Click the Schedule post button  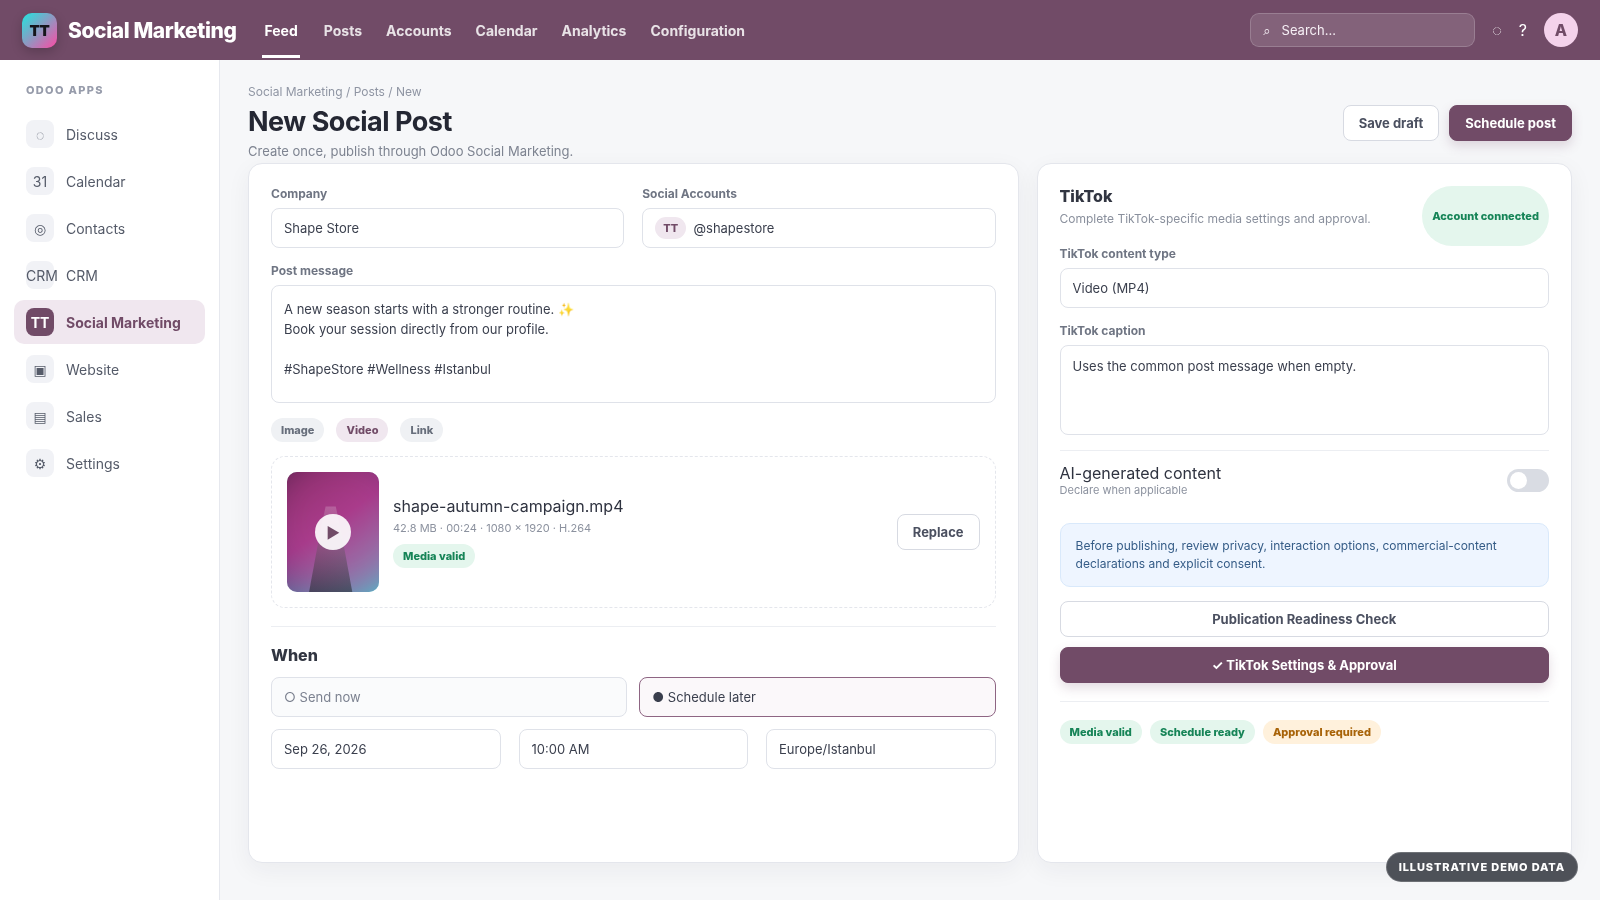[x=1510, y=123]
